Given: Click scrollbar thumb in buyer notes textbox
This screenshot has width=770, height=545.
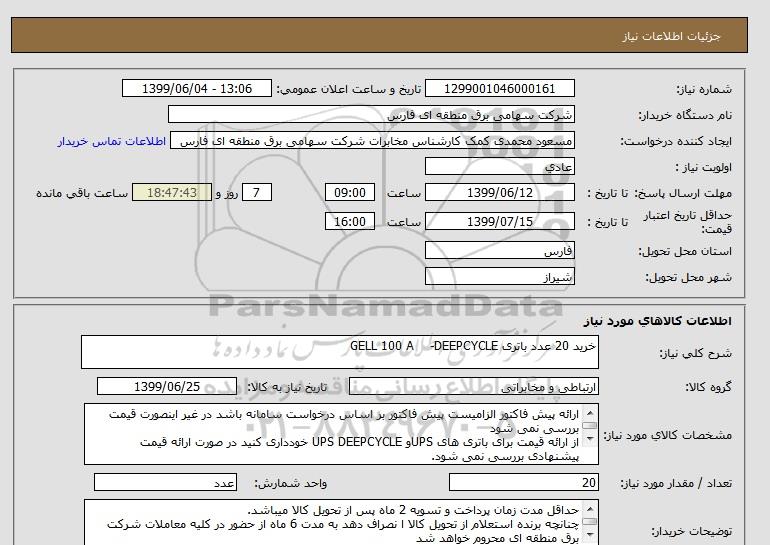Looking at the screenshot, I should (x=589, y=521).
